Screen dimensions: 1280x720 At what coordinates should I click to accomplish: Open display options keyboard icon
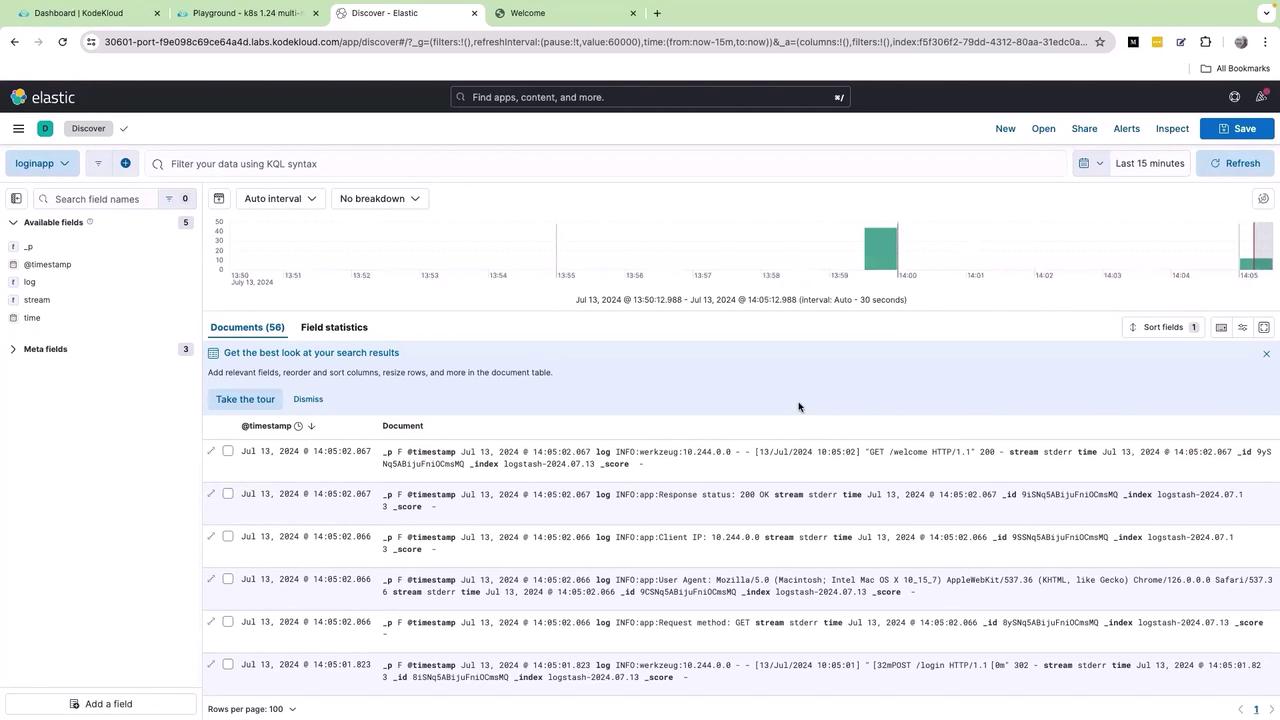1221,327
